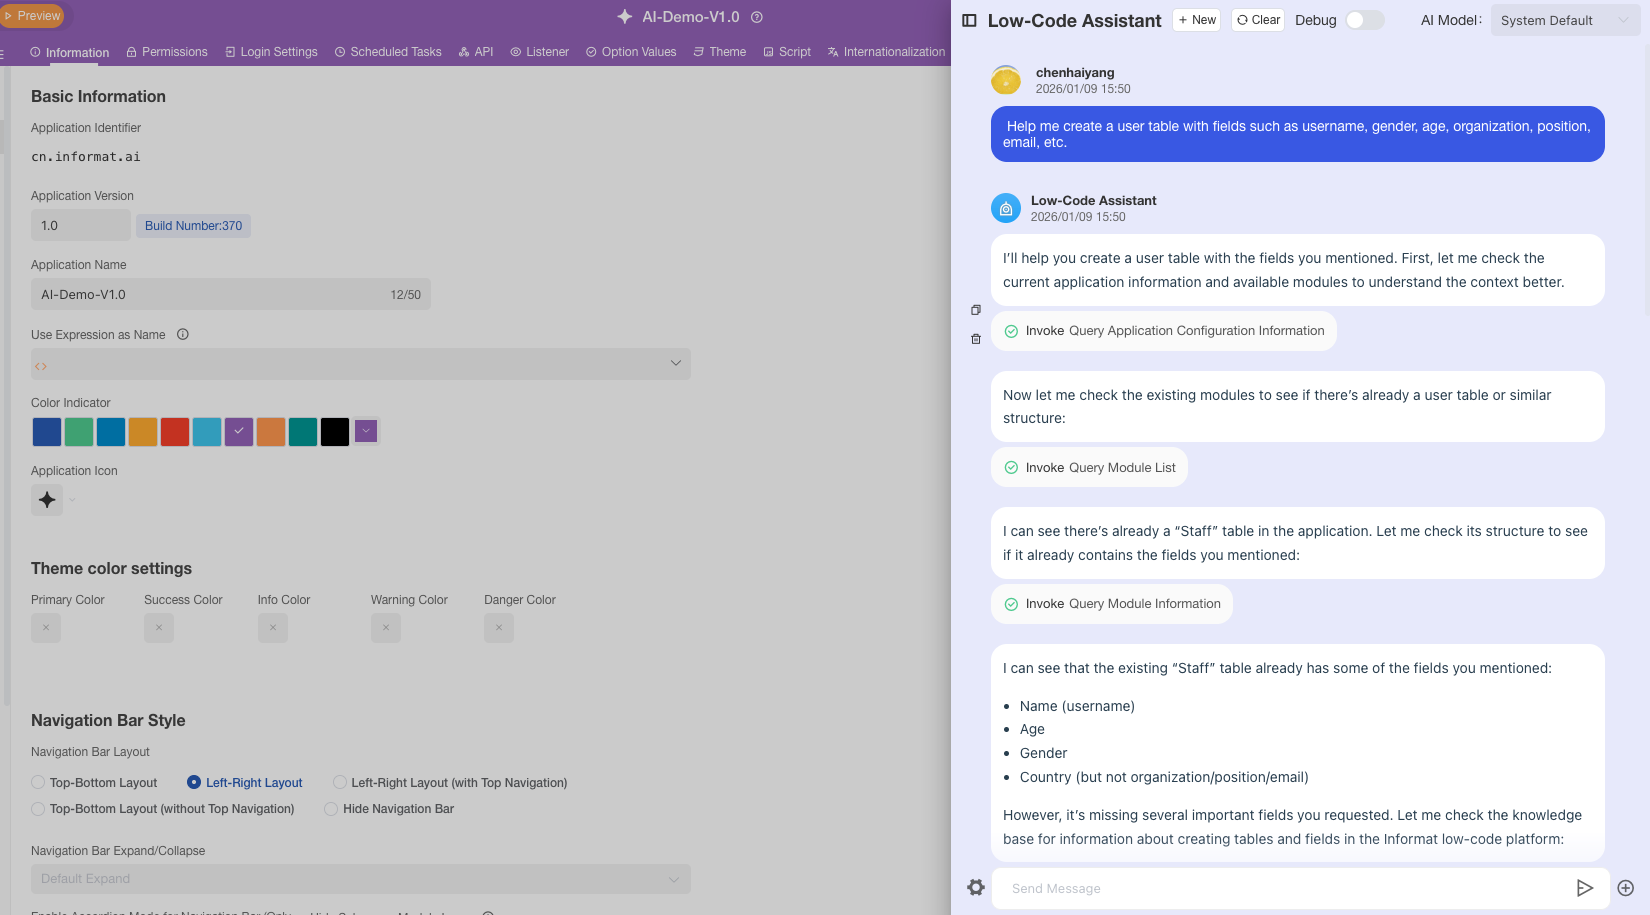1650x915 pixels.
Task: Switch to the Permissions tab
Action: pos(167,52)
